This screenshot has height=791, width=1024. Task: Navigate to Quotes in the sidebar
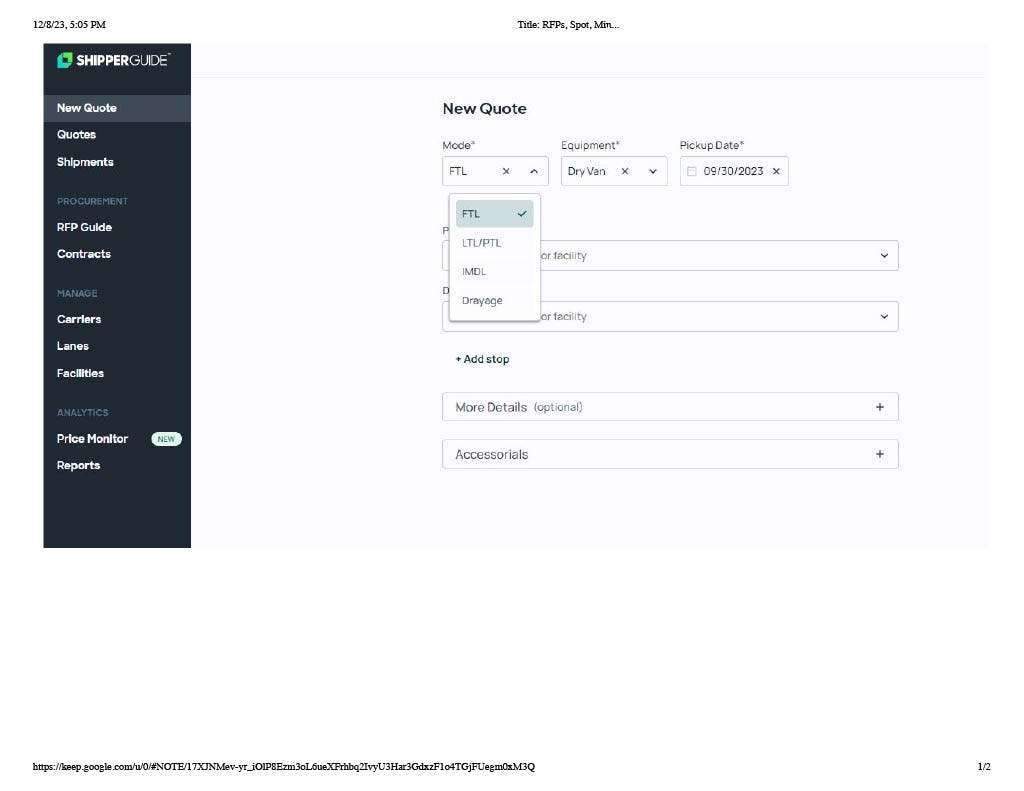tap(76, 134)
